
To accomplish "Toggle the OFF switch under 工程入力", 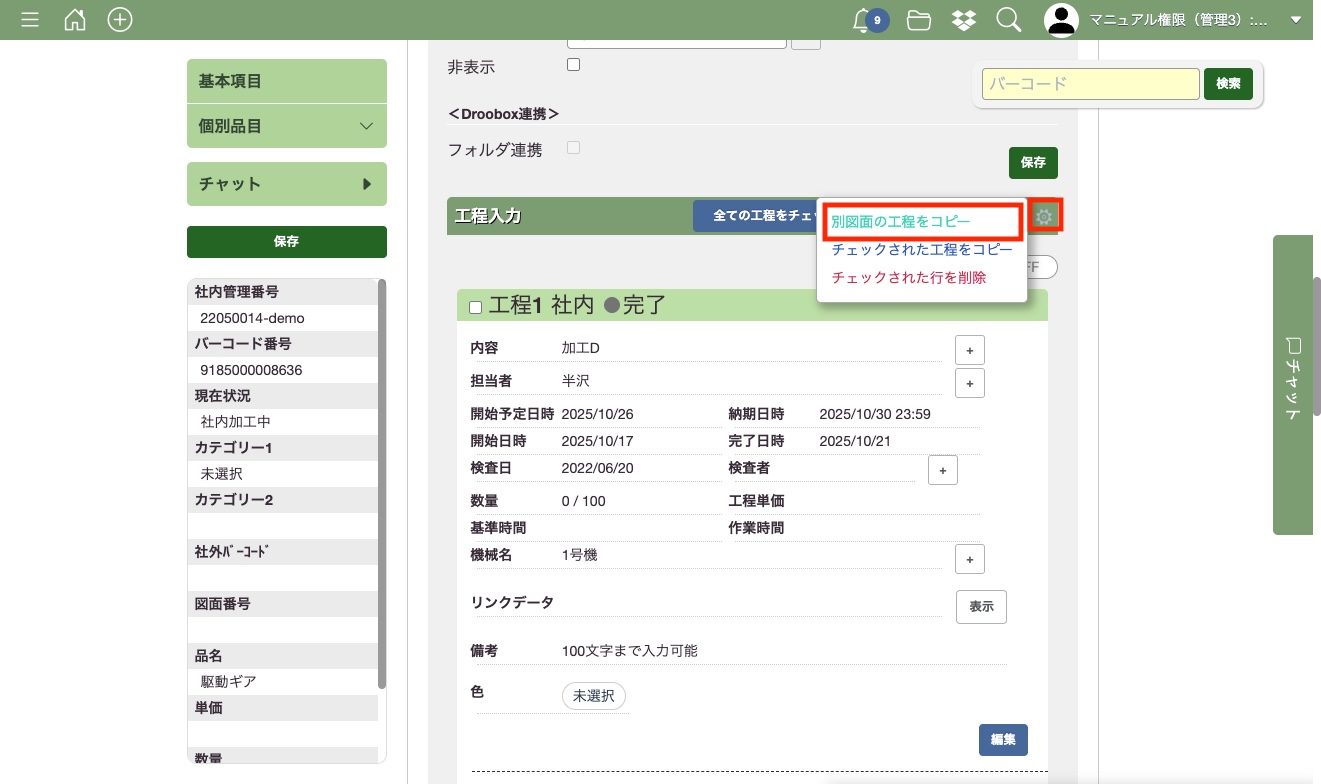I will tap(1040, 268).
